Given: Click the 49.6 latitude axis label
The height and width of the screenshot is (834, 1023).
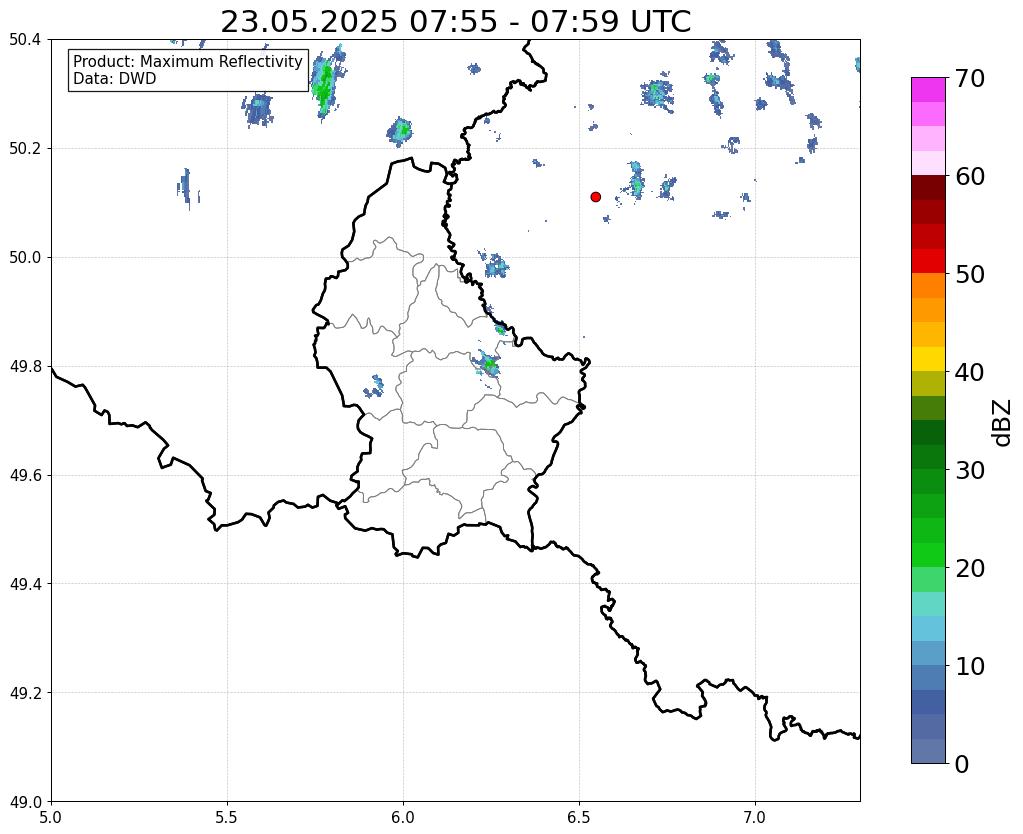Looking at the screenshot, I should click(x=25, y=476).
